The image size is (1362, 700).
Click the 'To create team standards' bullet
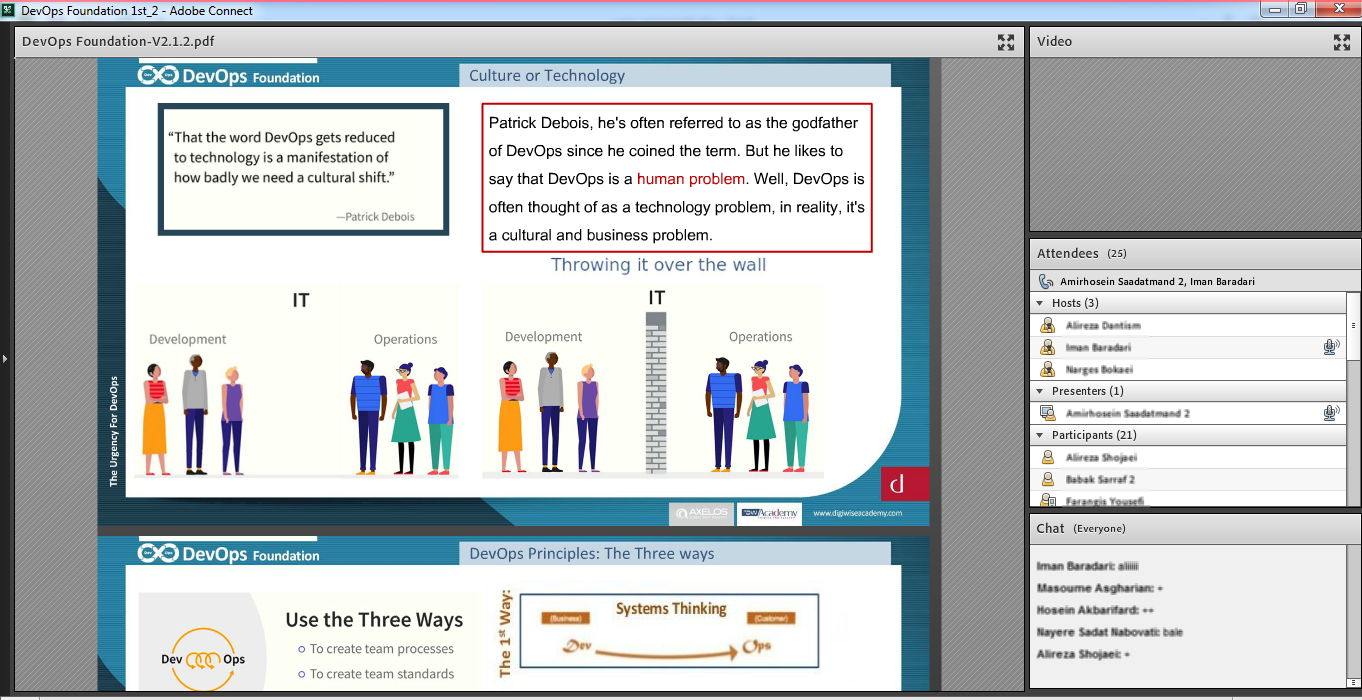point(382,674)
